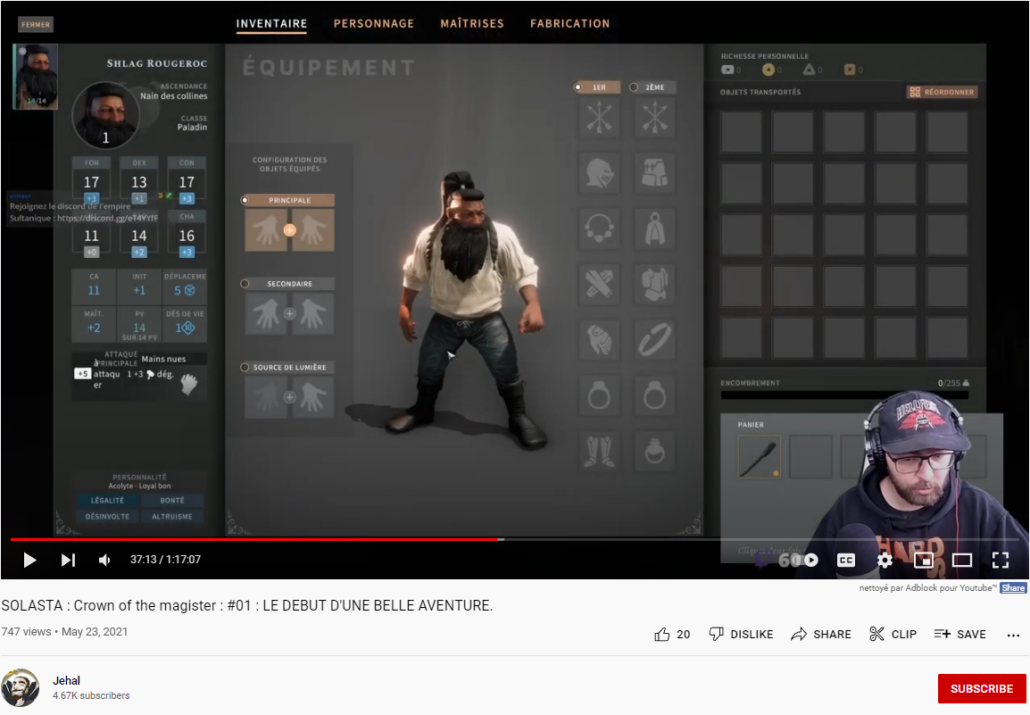Select the backpack equipment slot
1030x715 pixels.
pos(655,173)
